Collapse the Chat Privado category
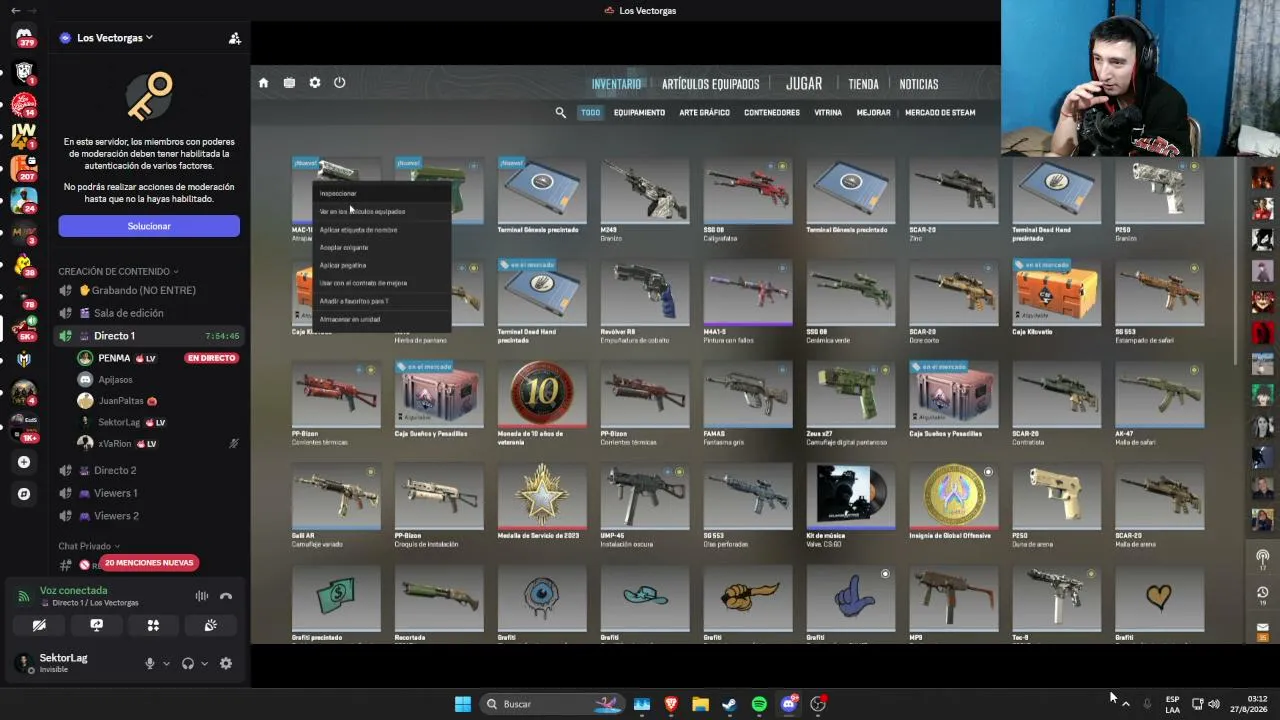 point(89,546)
